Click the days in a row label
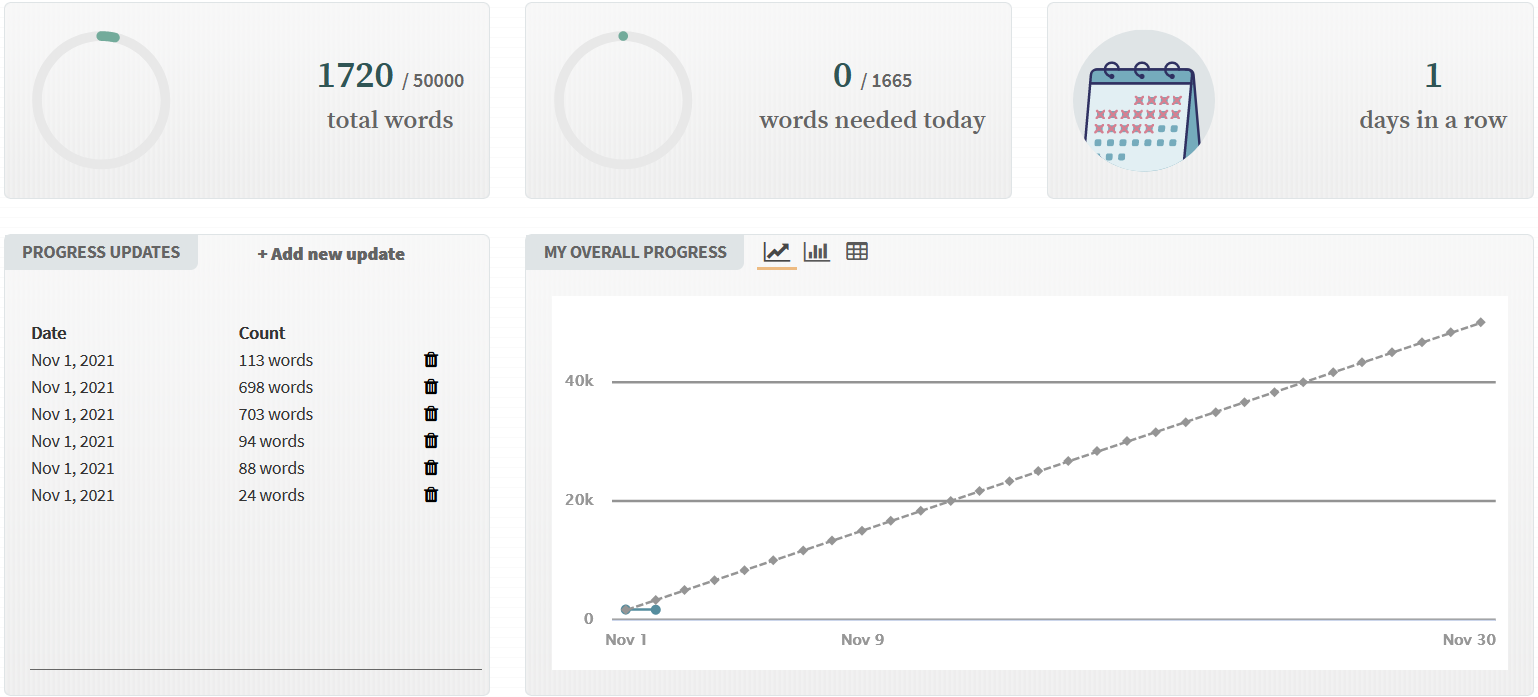The image size is (1538, 697). pos(1432,120)
